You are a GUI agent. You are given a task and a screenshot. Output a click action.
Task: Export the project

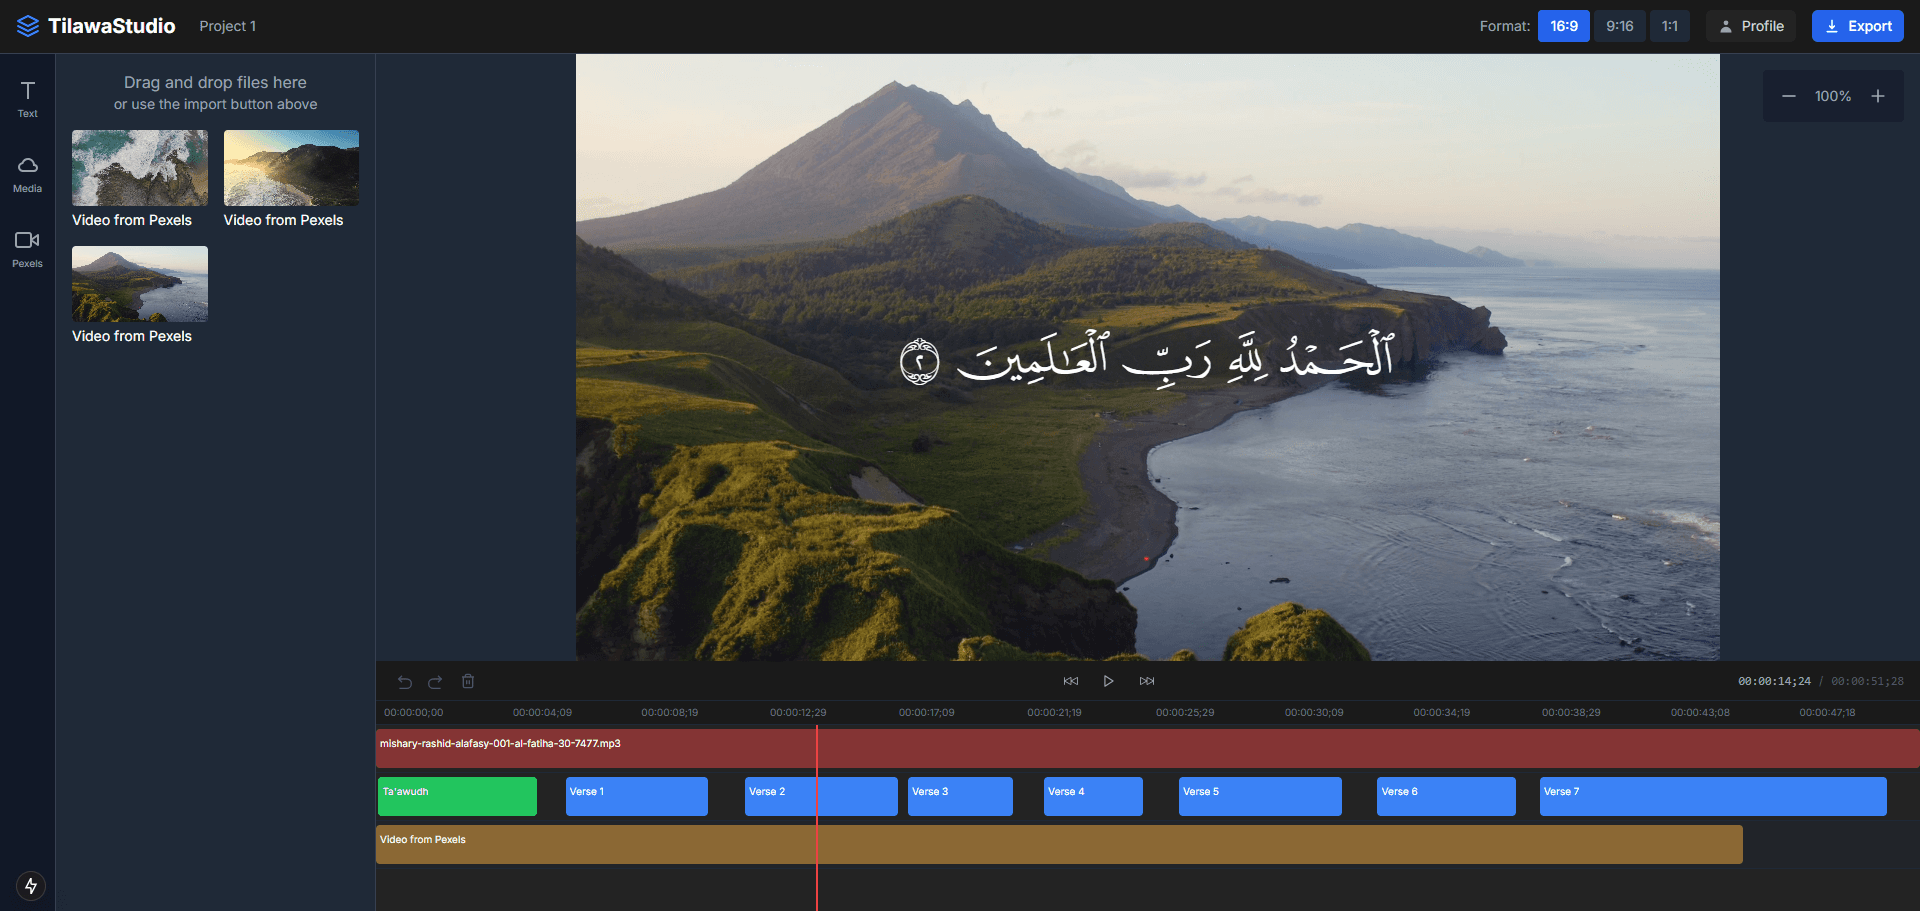click(x=1857, y=26)
